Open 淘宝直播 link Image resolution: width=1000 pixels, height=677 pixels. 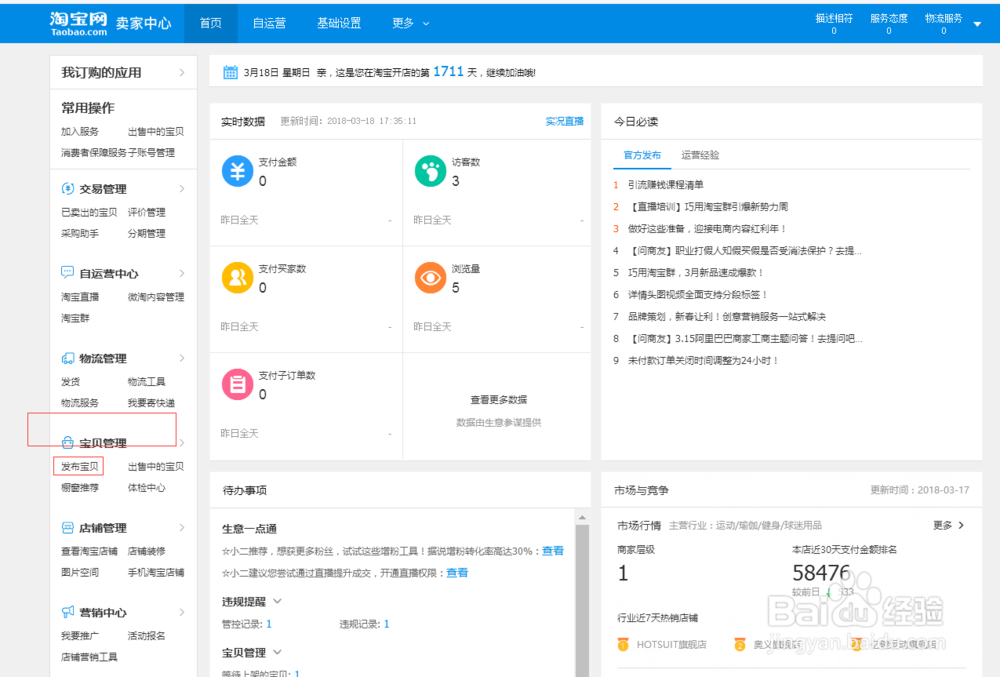tap(80, 297)
